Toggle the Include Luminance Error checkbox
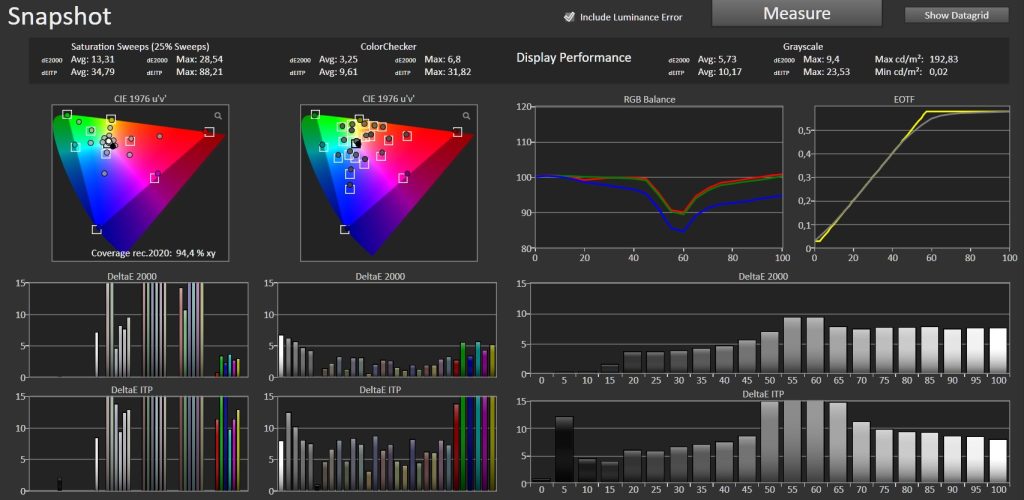Image resolution: width=1024 pixels, height=500 pixels. coord(569,17)
